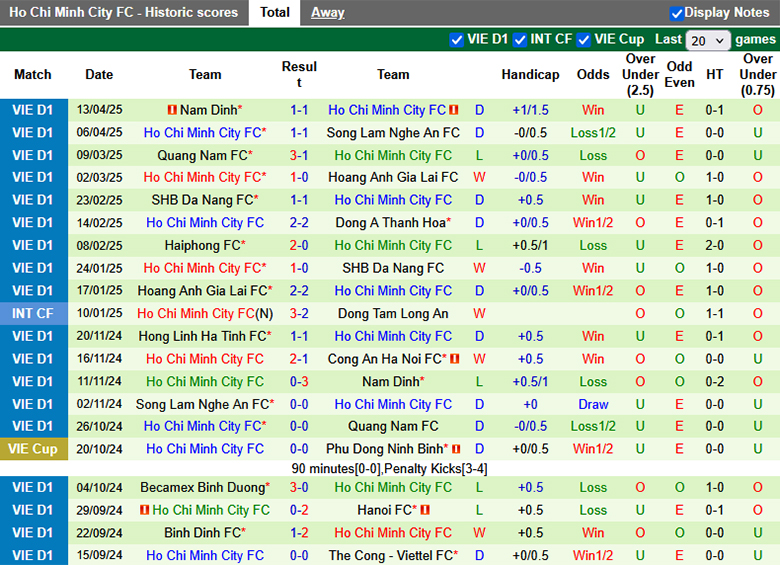This screenshot has width=780, height=565.
Task: Click the Odd Even column header
Action: (x=680, y=75)
